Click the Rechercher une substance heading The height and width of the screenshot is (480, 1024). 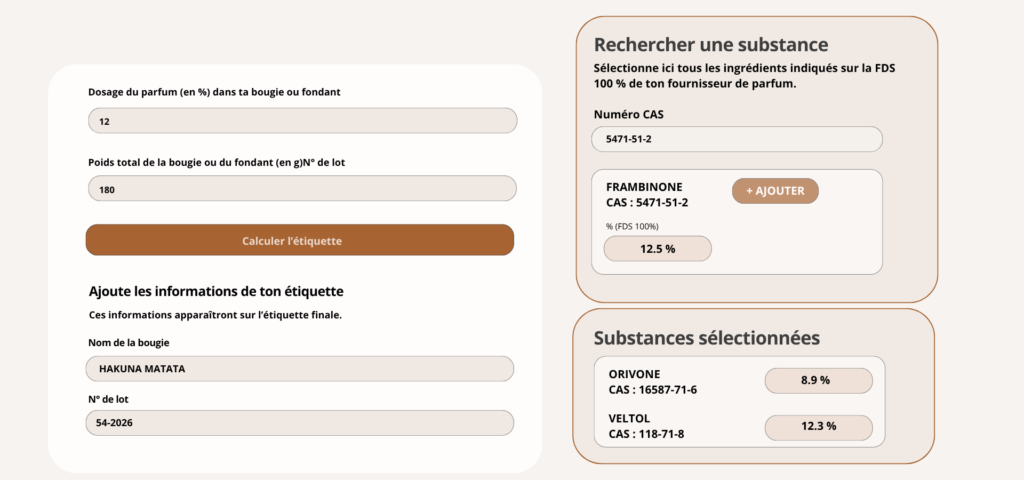[x=710, y=45]
